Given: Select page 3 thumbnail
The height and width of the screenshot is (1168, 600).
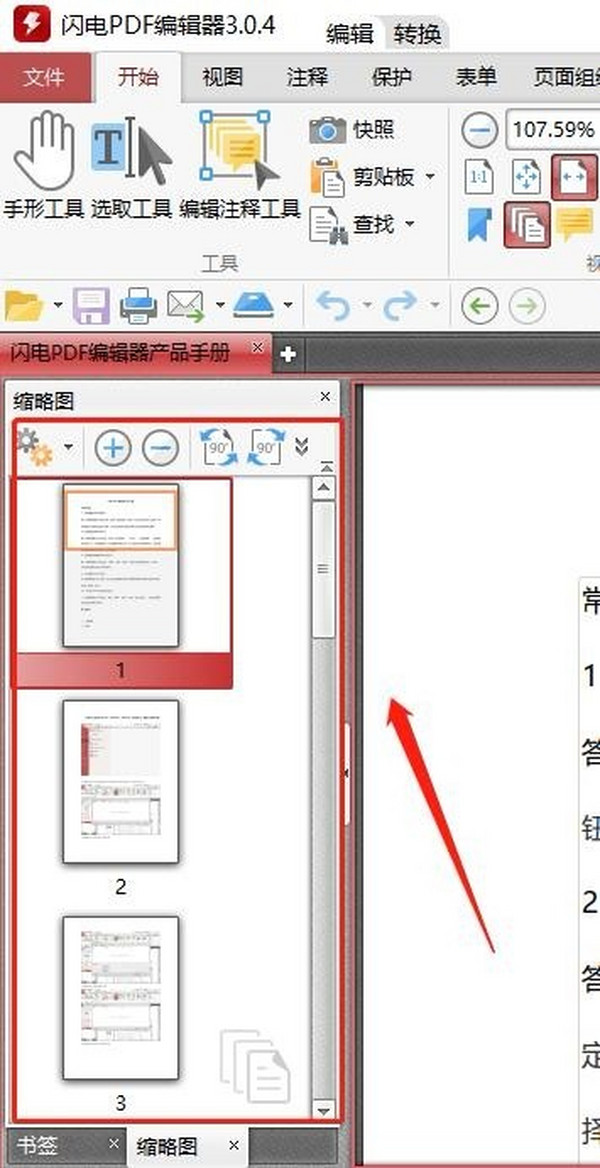Looking at the screenshot, I should (x=121, y=997).
